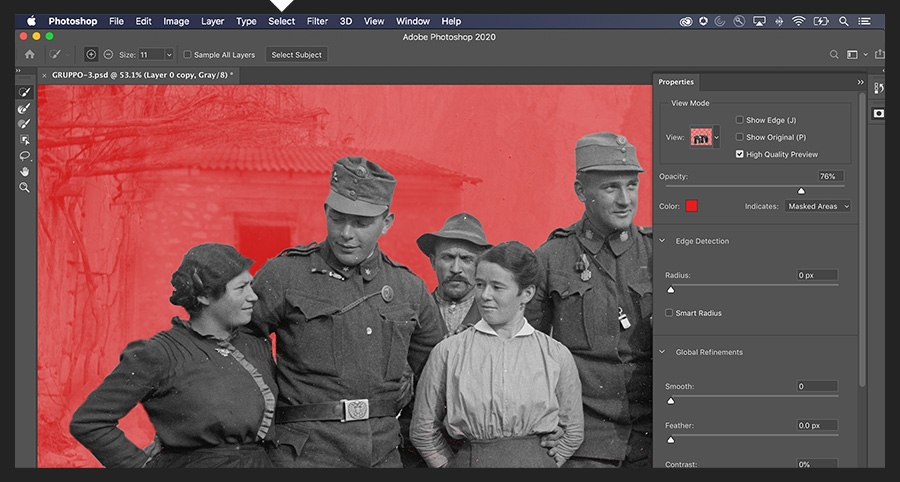
Task: Select the Refine Edge Brush tool
Action: click(25, 108)
